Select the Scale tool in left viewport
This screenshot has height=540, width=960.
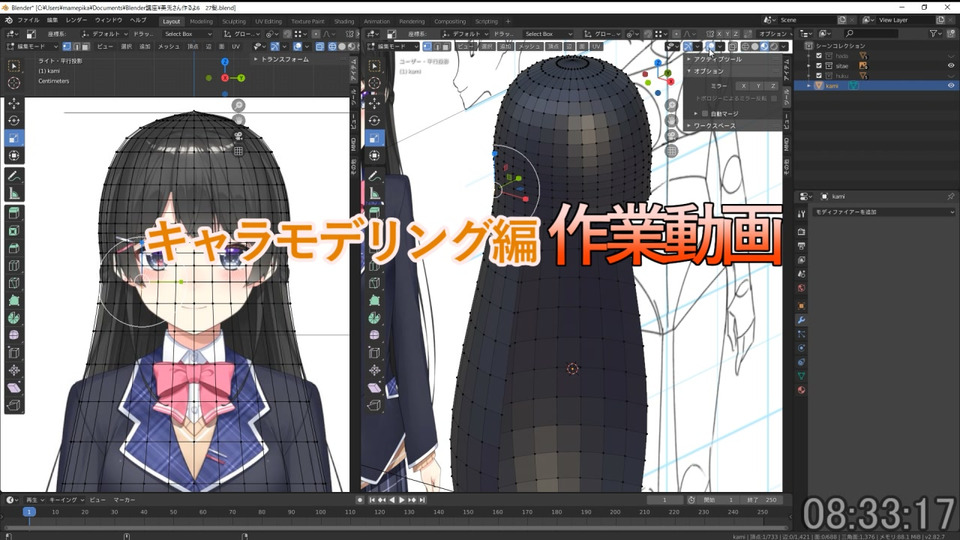coord(13,138)
